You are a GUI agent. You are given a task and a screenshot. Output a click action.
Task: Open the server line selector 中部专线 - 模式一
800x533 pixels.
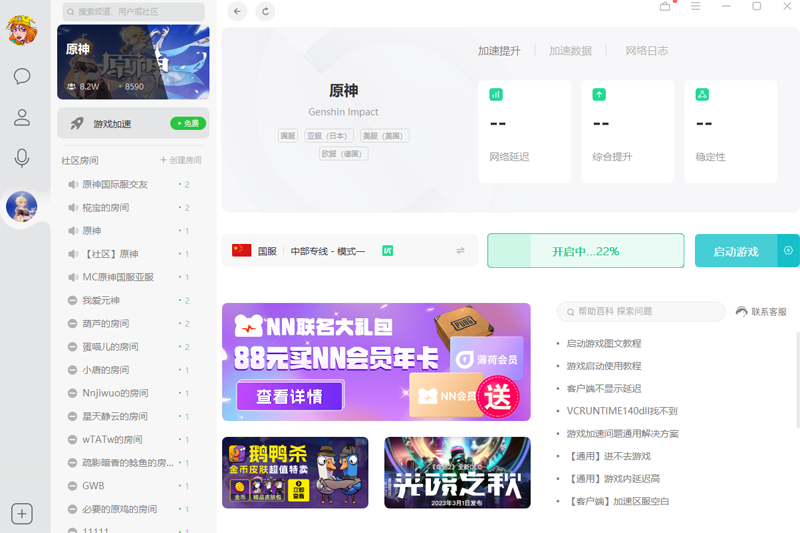[x=349, y=250]
